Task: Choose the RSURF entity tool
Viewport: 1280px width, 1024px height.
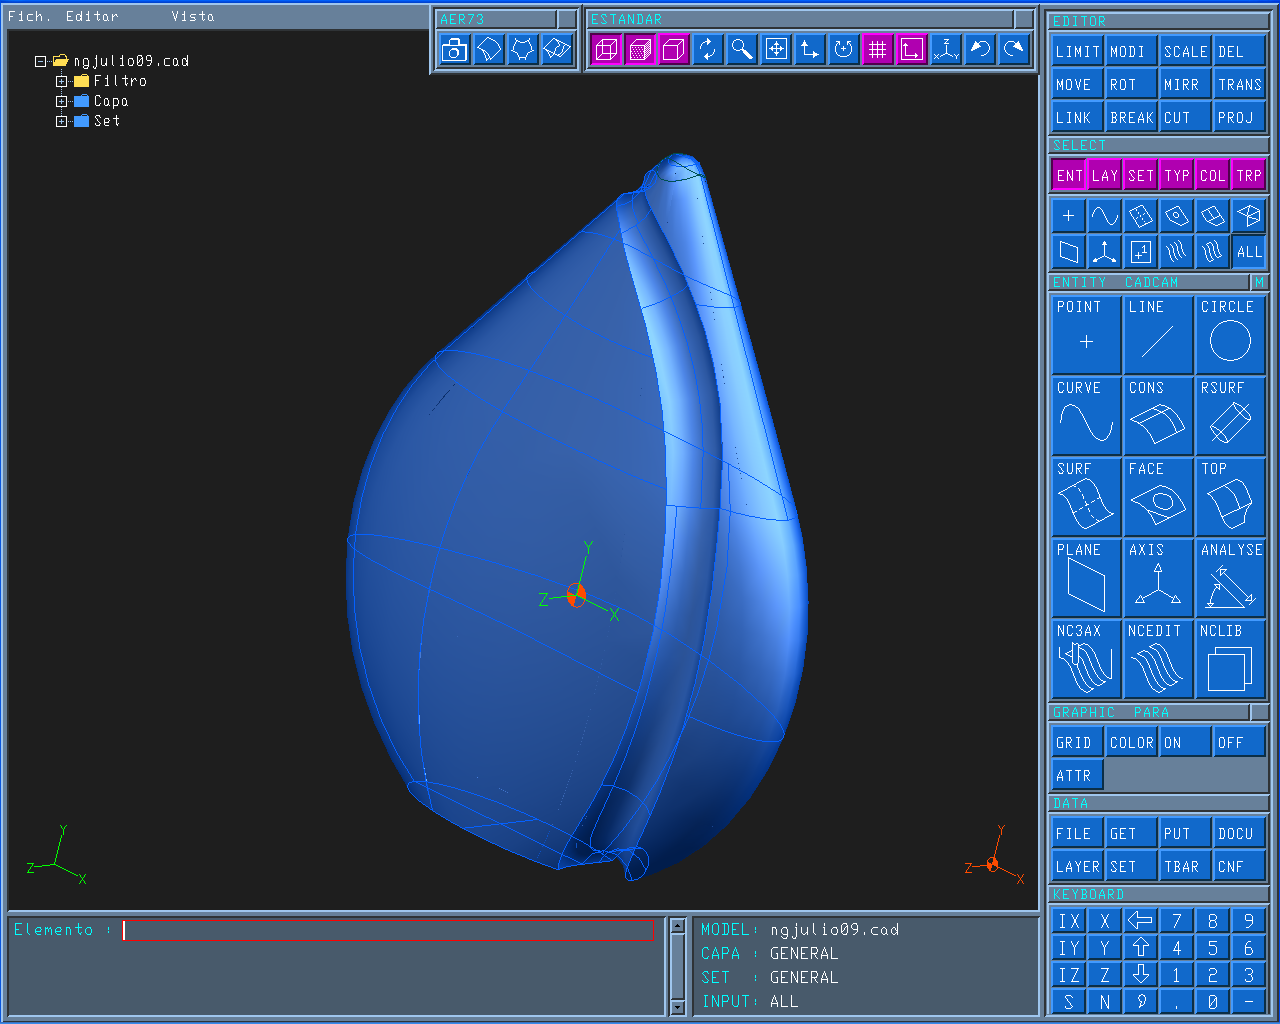Action: (x=1230, y=416)
